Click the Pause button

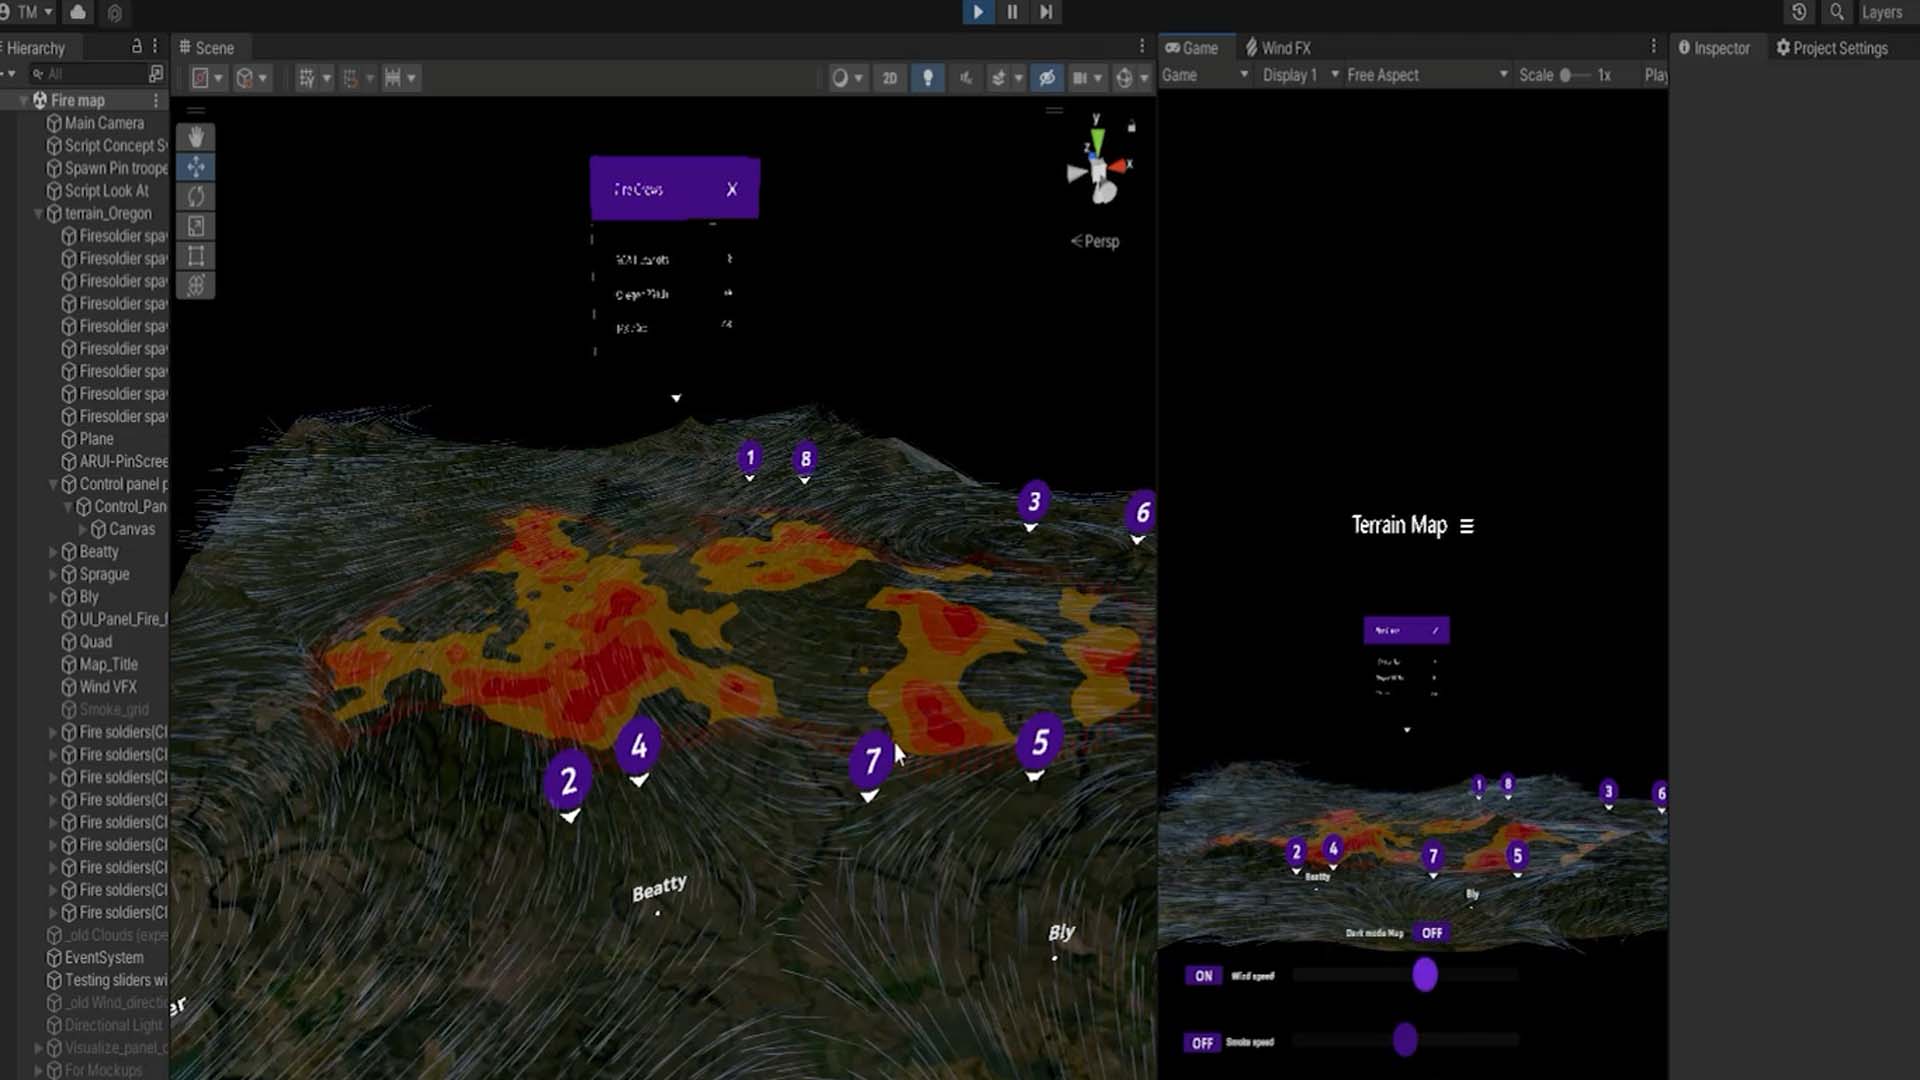click(1012, 12)
